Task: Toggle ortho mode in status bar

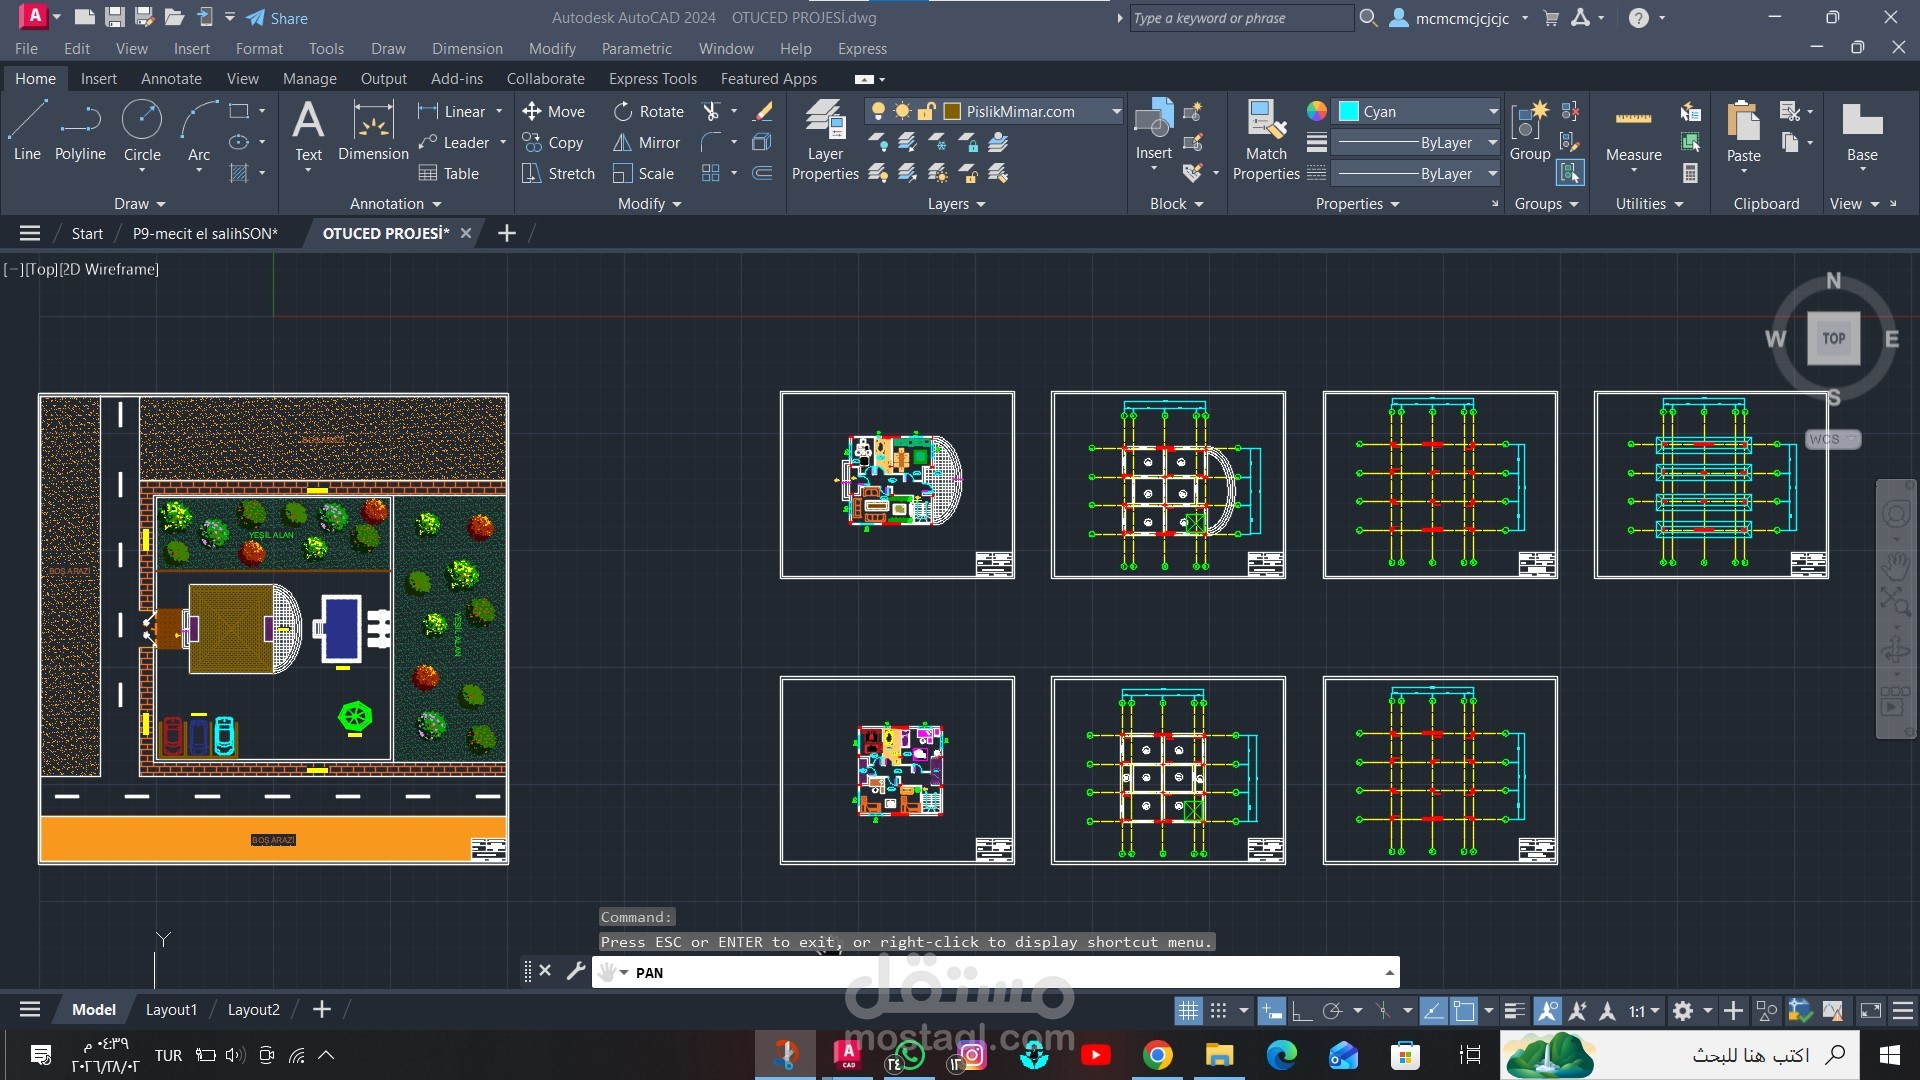Action: [x=1301, y=1011]
